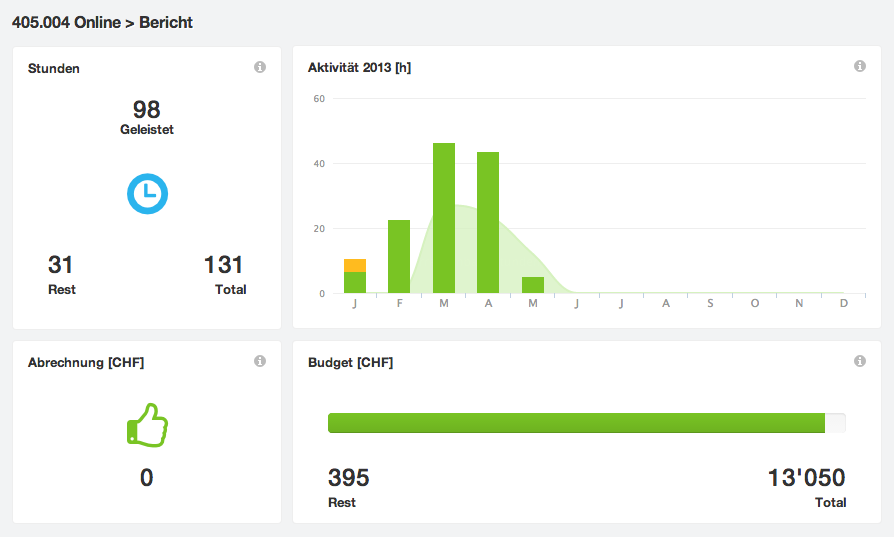The width and height of the screenshot is (894, 537).
Task: Click the 'Rest' label under 31
Action: coord(62,290)
